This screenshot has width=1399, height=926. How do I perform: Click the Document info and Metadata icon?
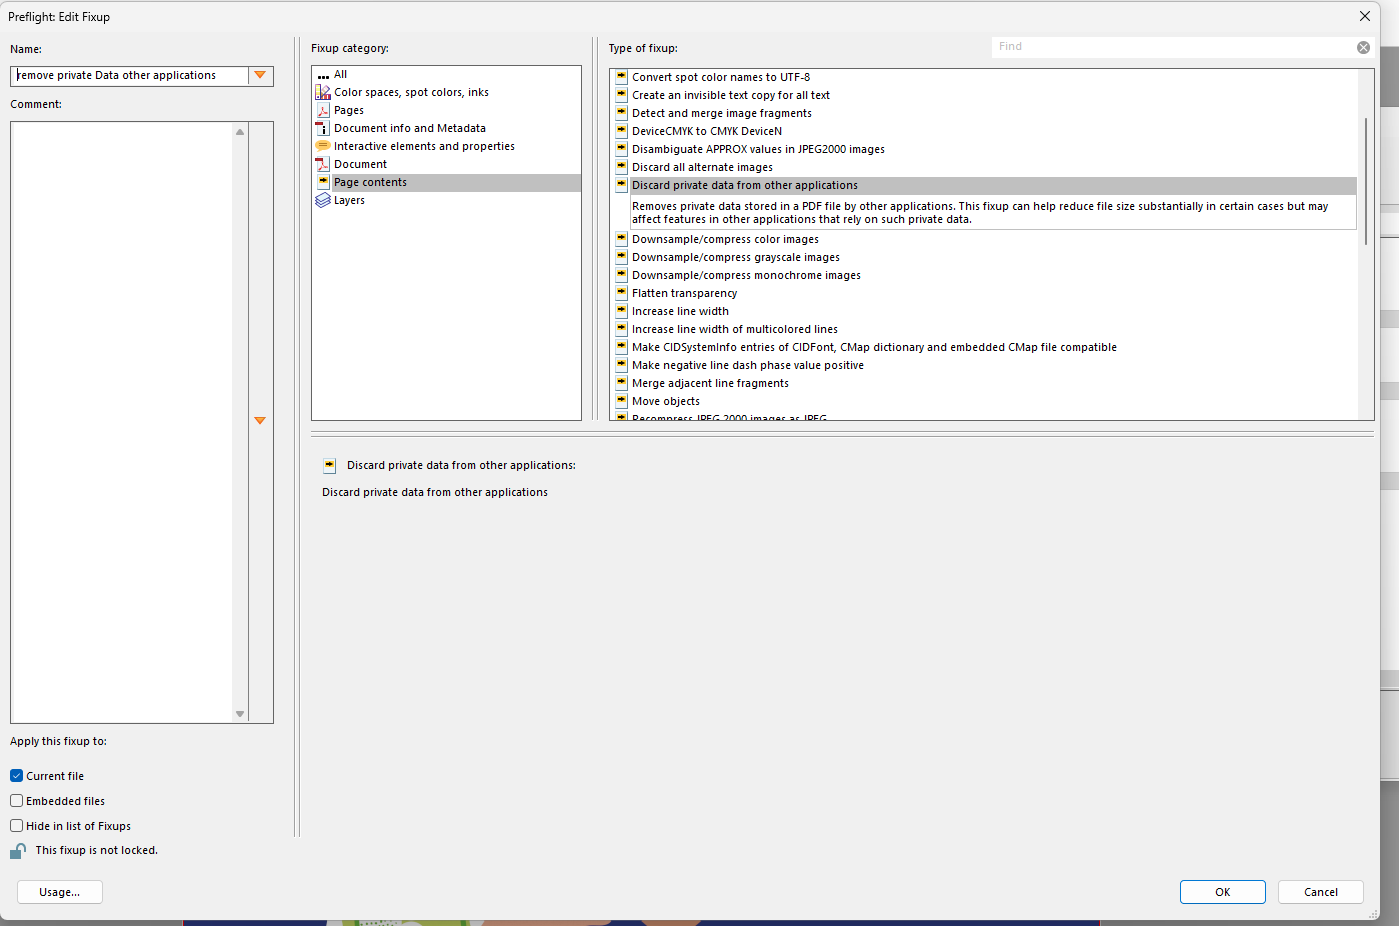323,128
